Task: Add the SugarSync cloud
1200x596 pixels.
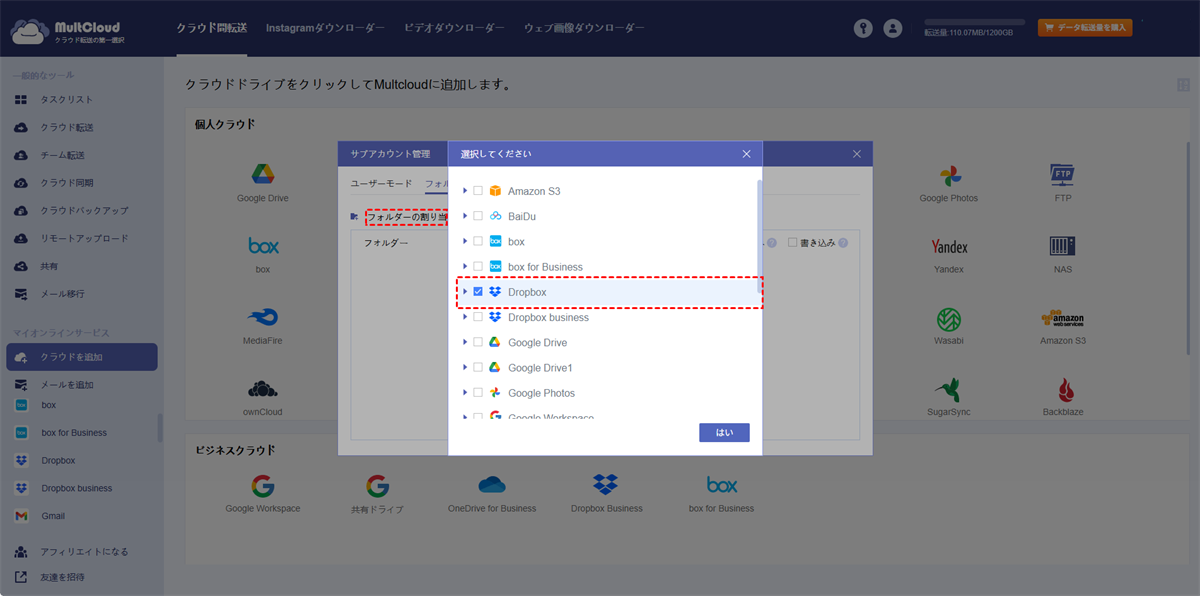Action: pos(949,396)
